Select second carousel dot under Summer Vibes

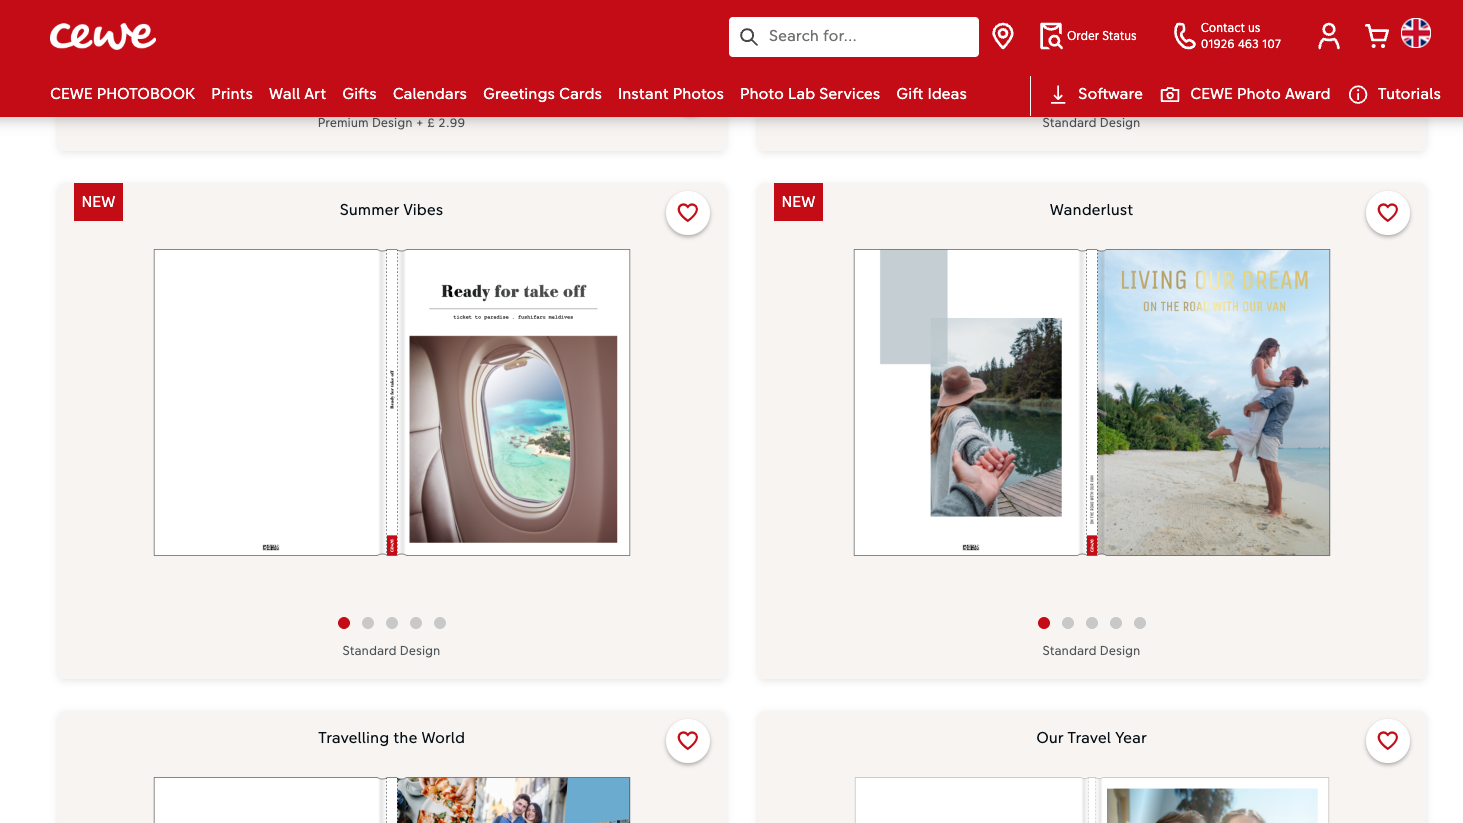(x=368, y=623)
